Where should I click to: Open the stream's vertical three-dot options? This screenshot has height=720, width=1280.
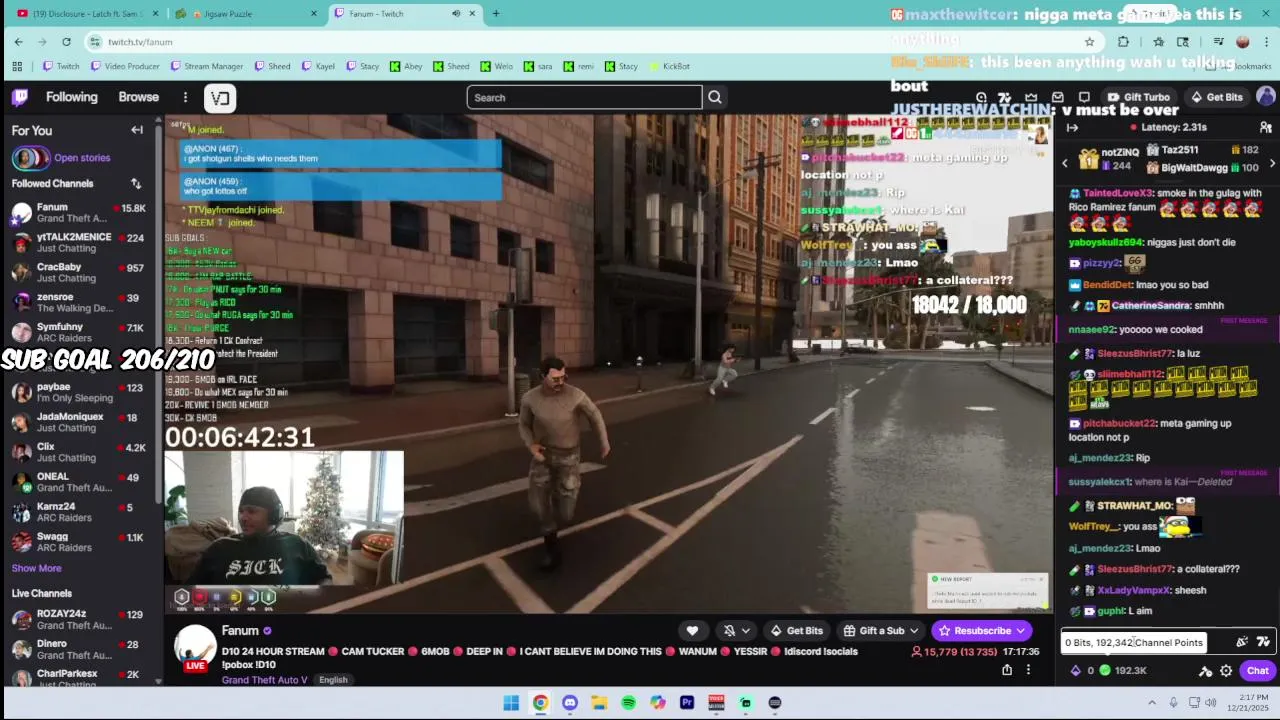click(1028, 670)
